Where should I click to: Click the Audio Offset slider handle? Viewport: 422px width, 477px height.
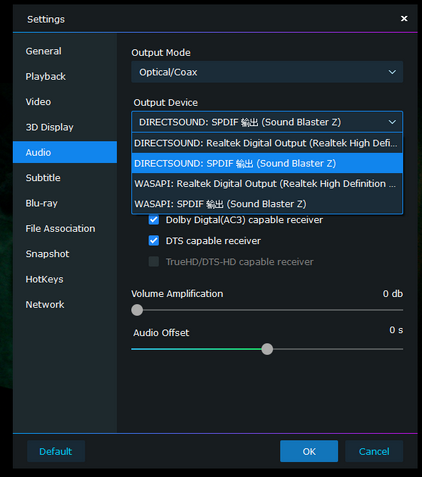pyautogui.click(x=267, y=349)
